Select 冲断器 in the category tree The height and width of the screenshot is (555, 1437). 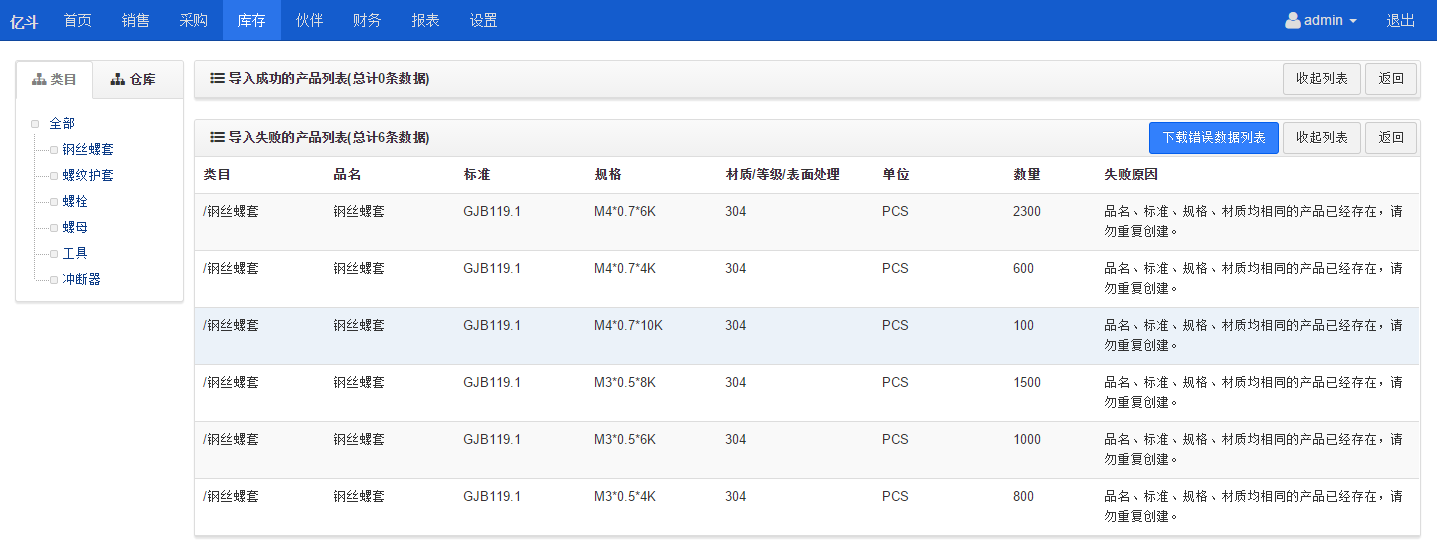pos(82,279)
